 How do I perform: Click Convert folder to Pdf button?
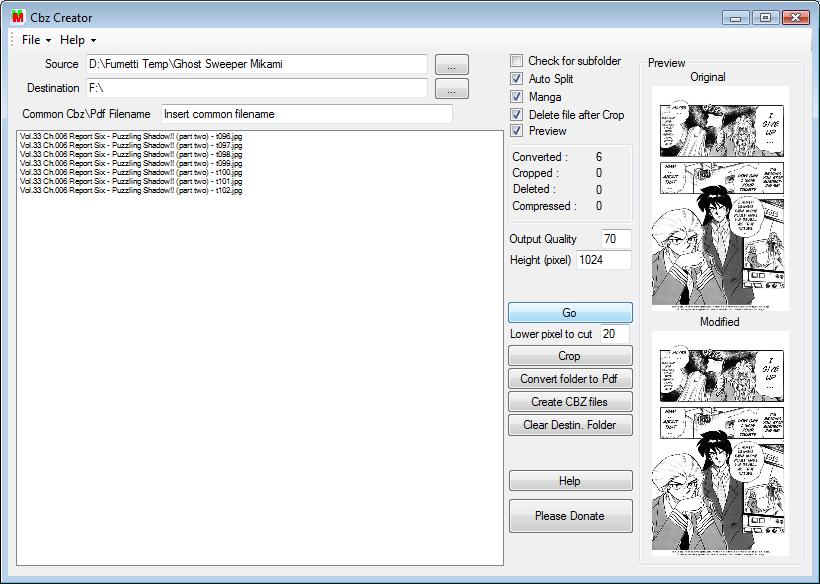pos(570,379)
